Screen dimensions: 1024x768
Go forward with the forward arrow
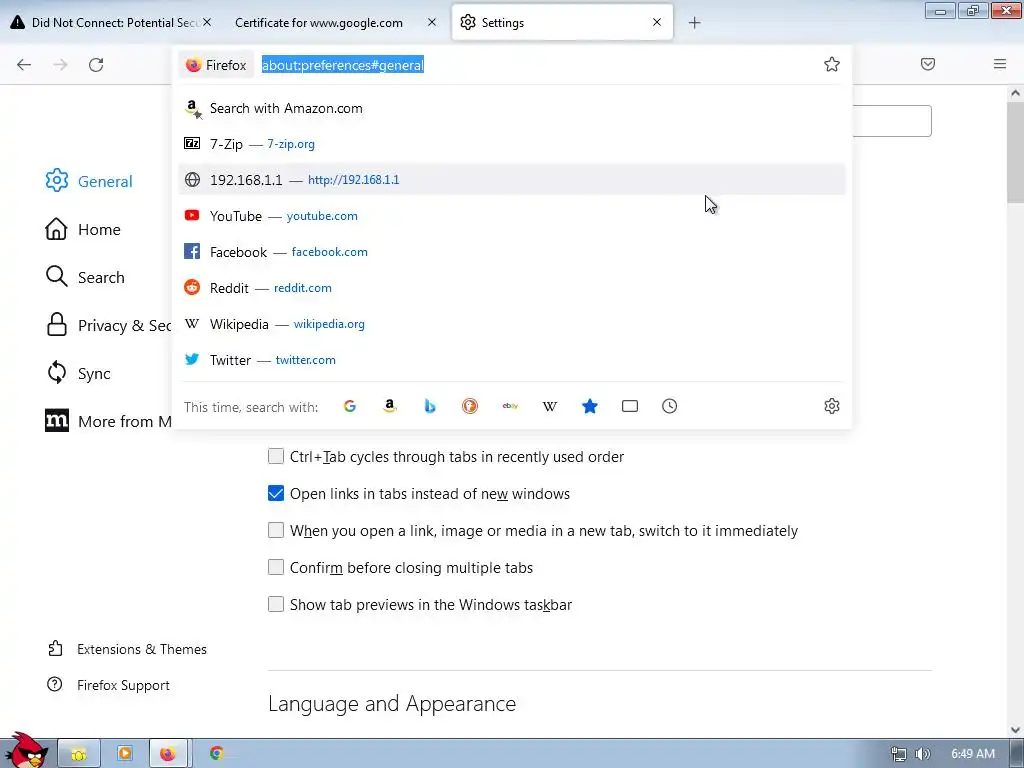(x=60, y=65)
